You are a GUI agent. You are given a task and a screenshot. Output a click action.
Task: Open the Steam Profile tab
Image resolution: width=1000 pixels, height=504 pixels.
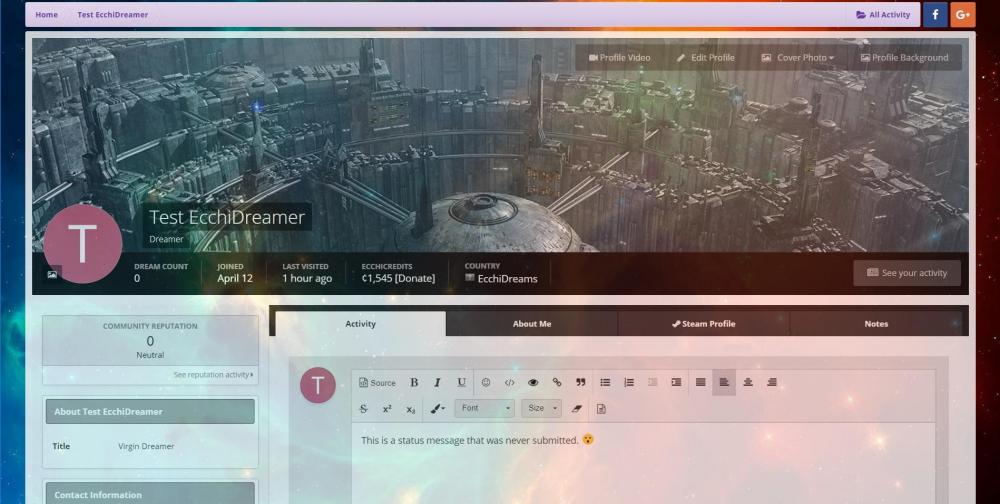tap(703, 323)
